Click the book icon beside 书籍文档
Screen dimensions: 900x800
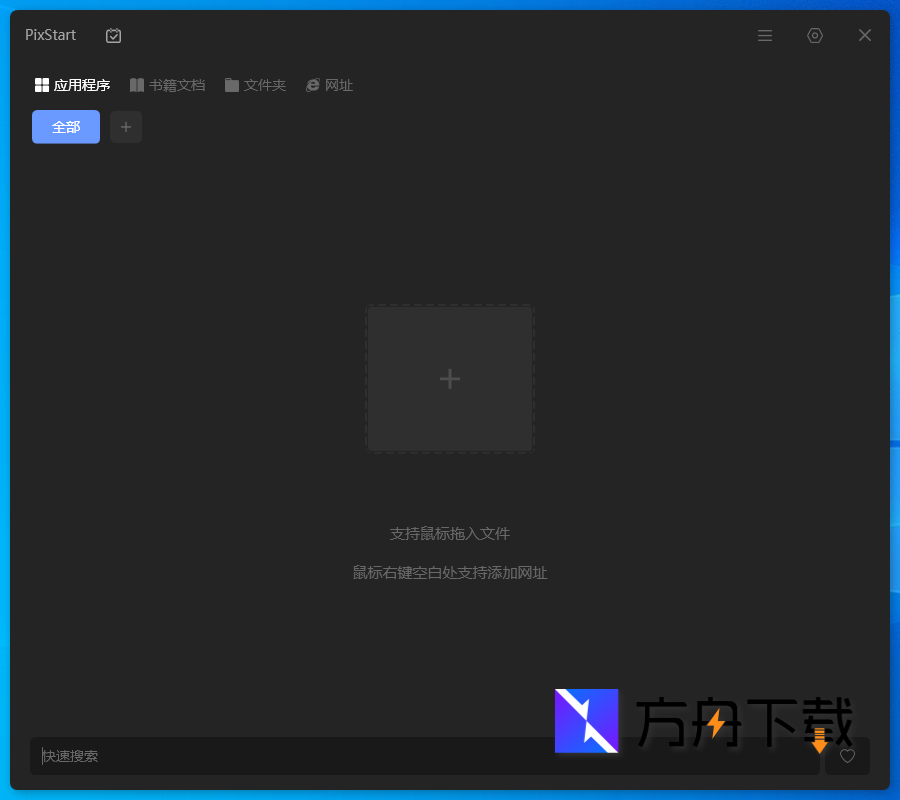[136, 84]
